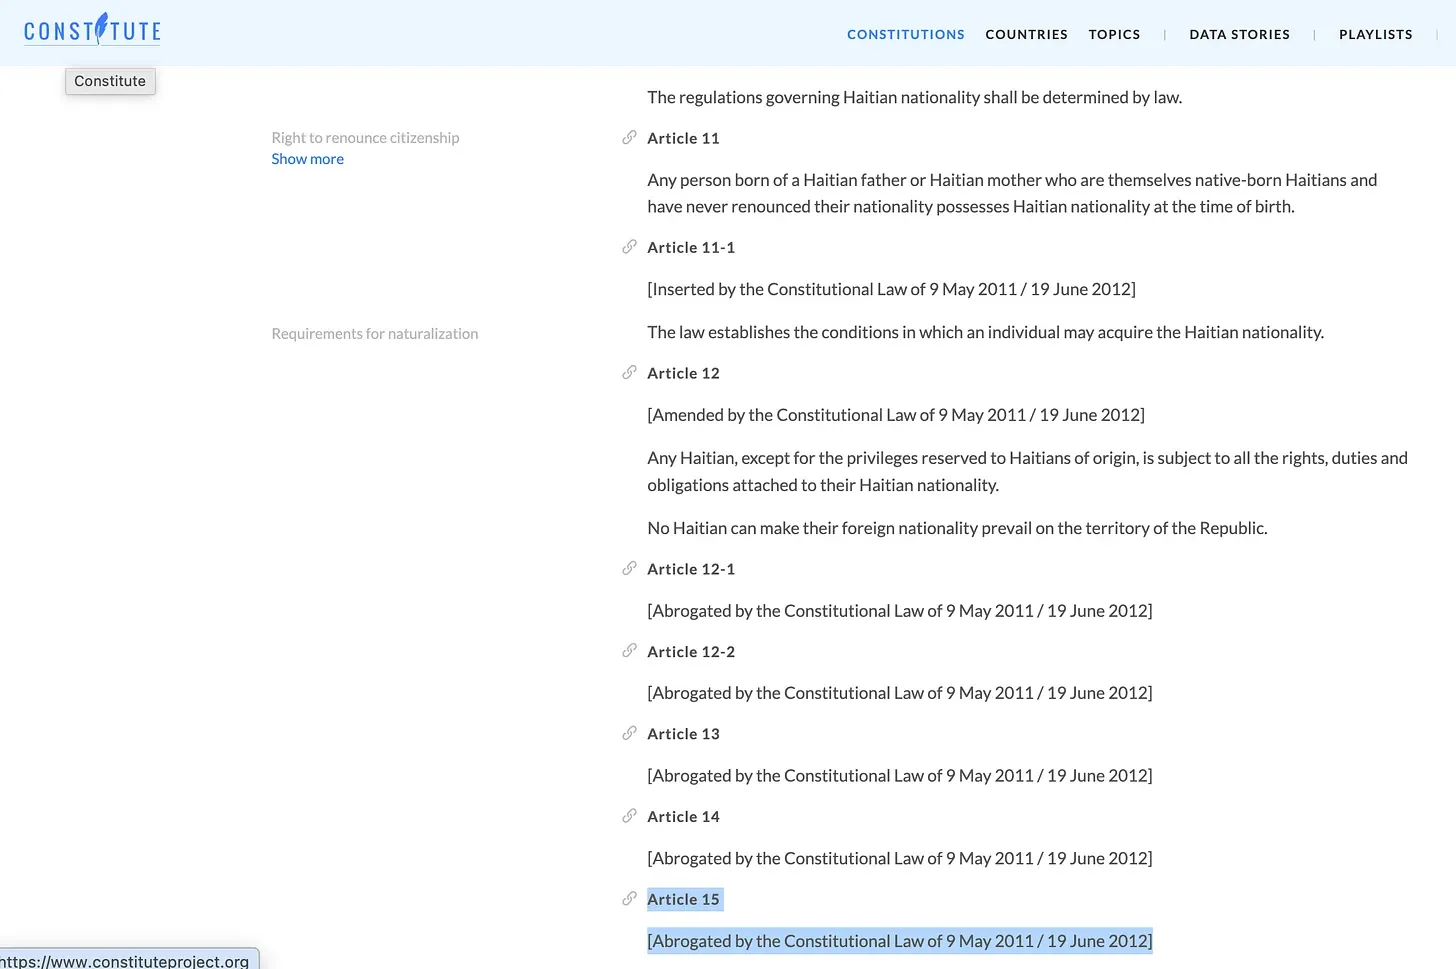This screenshot has width=1456, height=969.
Task: Copy link icon beside Article 12-2
Action: point(629,651)
